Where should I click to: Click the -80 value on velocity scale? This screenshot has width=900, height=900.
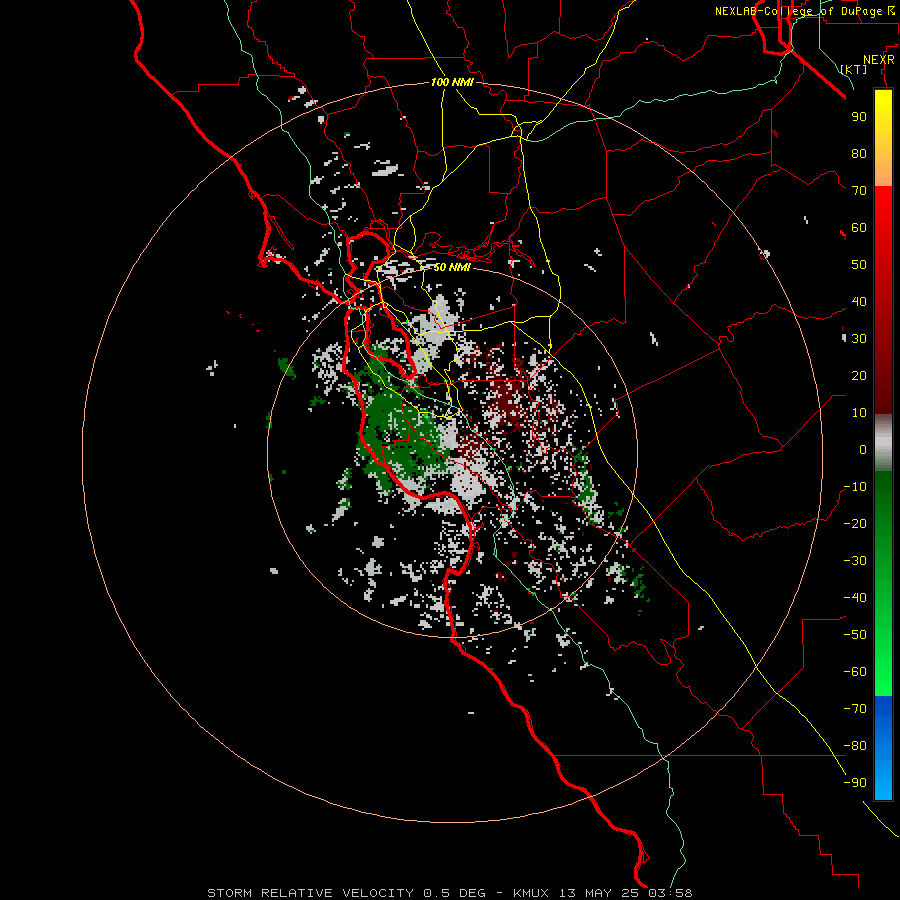pyautogui.click(x=855, y=746)
